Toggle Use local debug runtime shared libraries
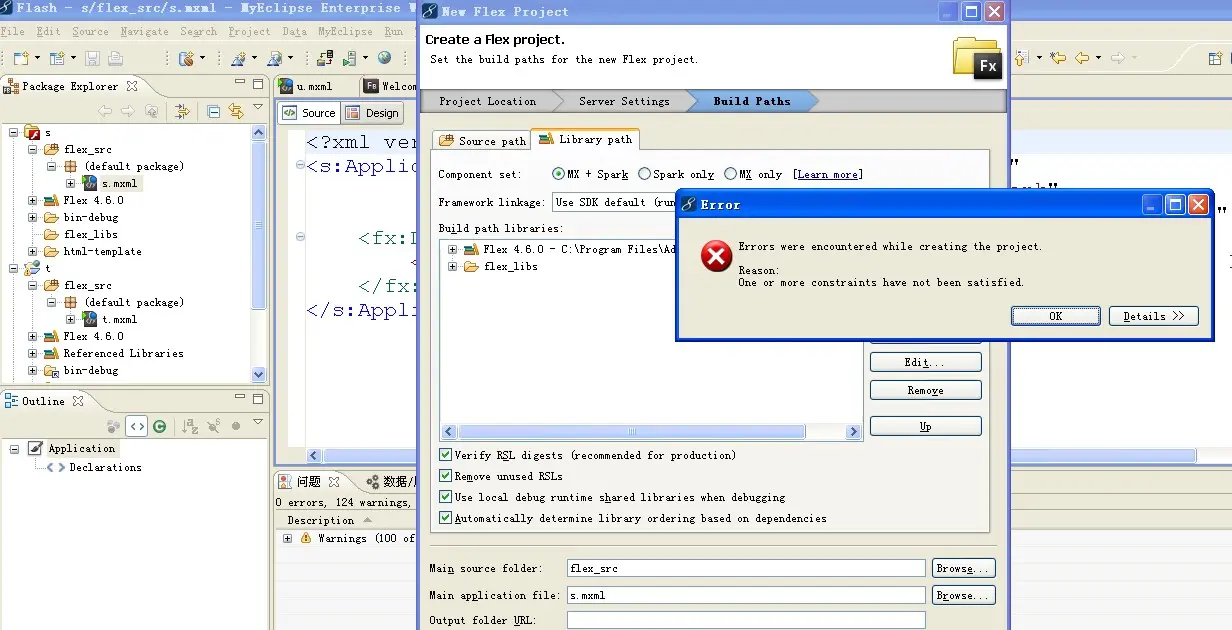Viewport: 1232px width, 630px height. (446, 497)
